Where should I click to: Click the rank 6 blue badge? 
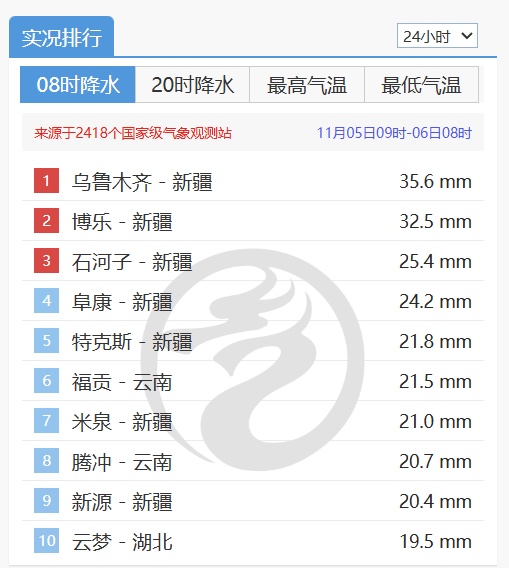[46, 380]
